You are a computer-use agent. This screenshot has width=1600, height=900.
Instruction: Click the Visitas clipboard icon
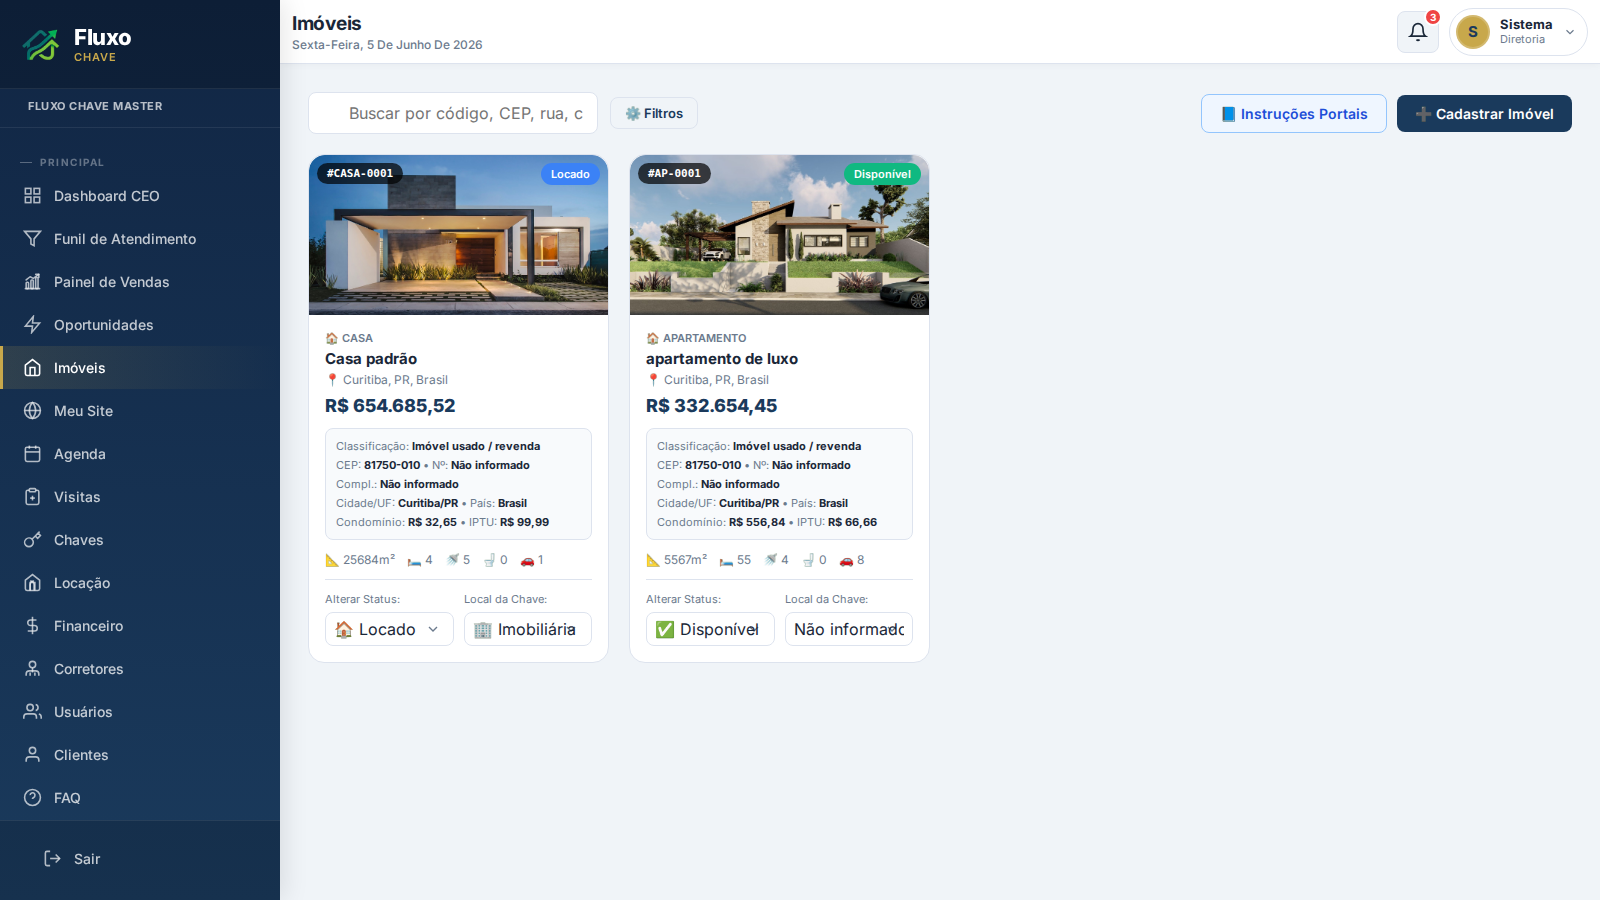(x=32, y=497)
